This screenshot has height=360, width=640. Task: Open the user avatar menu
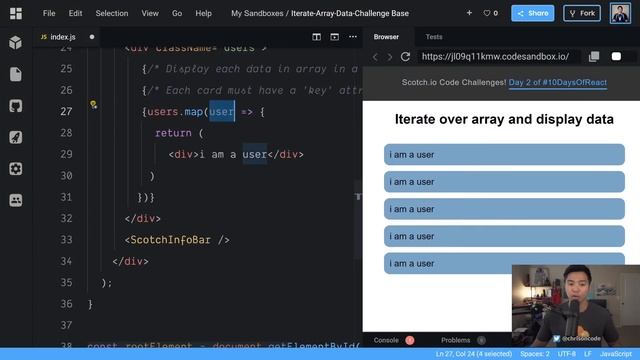(x=620, y=13)
